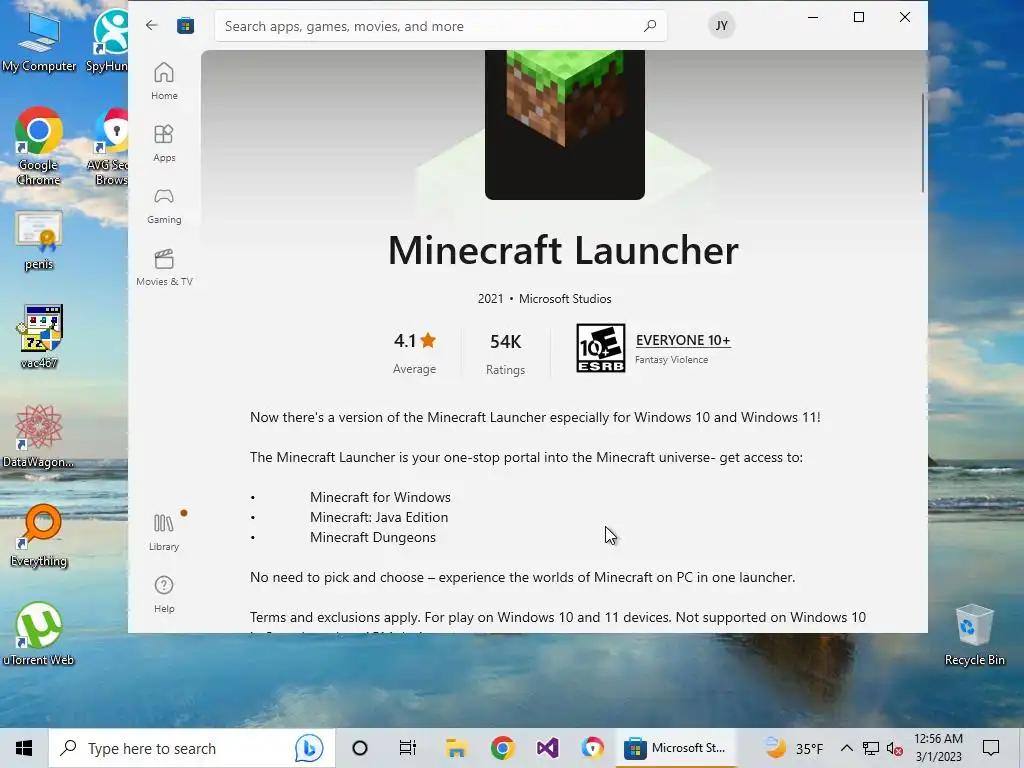This screenshot has width=1024, height=768.
Task: Go back using the Store back arrow
Action: [x=152, y=25]
